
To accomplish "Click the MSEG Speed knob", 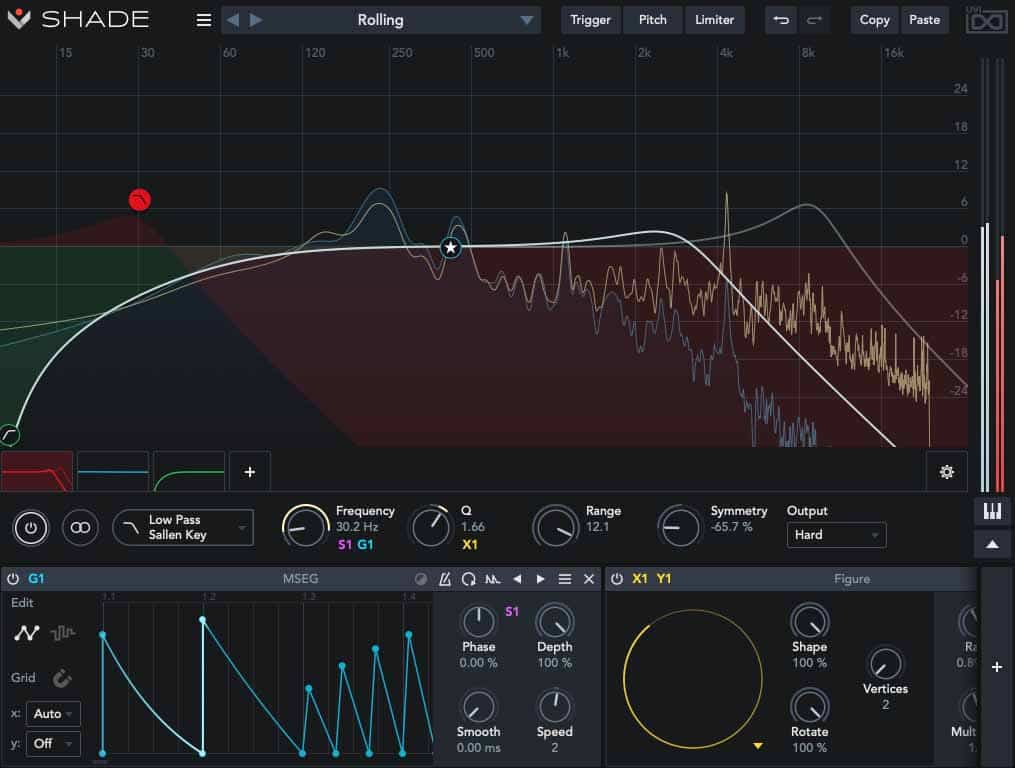I will (x=555, y=706).
